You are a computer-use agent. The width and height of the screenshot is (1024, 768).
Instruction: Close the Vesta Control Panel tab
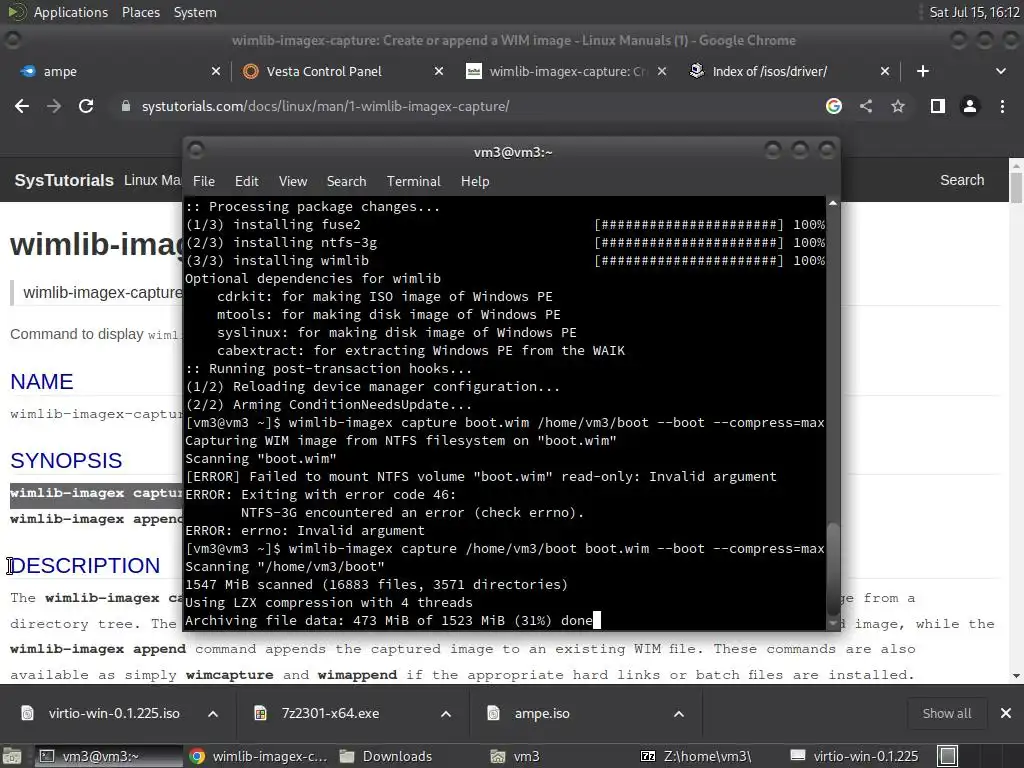pos(439,71)
